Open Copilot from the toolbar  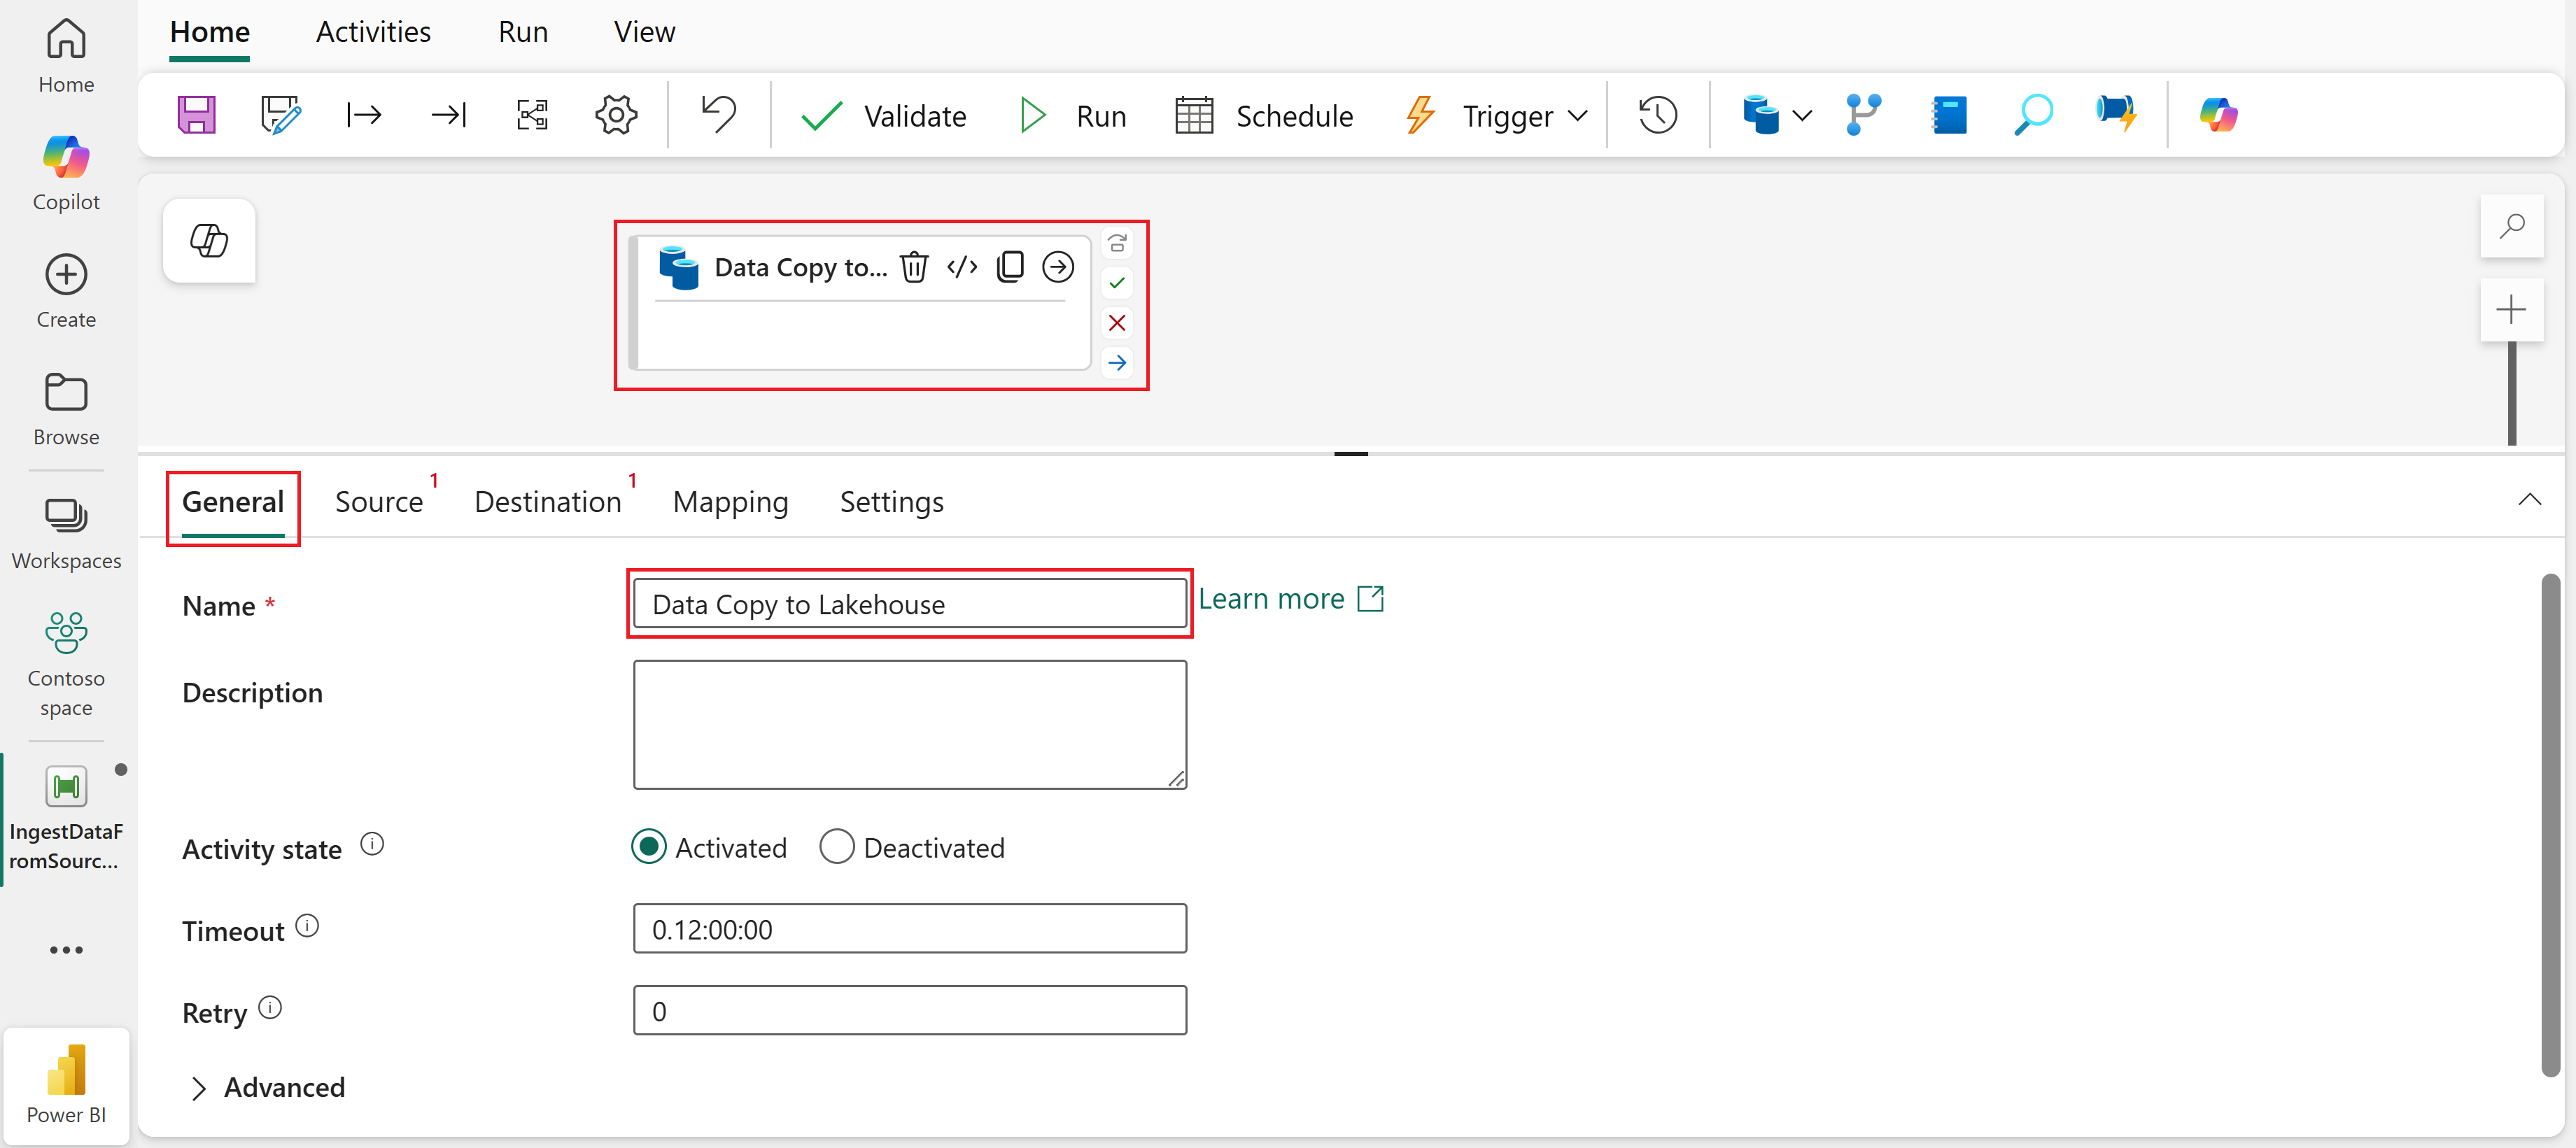pos(2218,115)
